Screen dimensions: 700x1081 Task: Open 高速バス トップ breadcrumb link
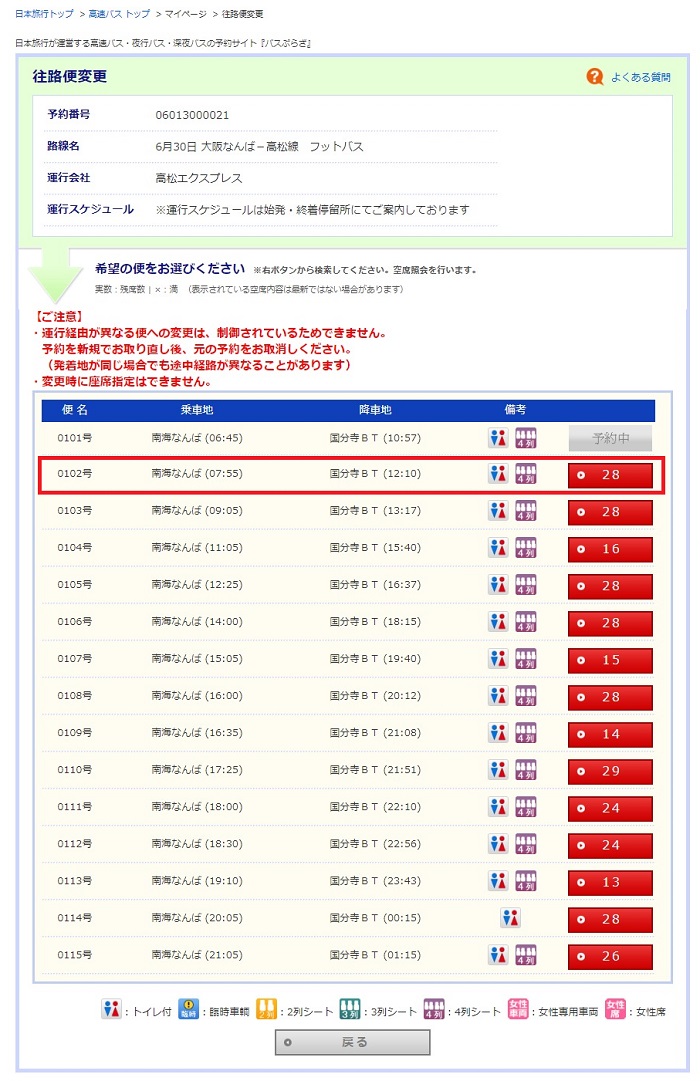pos(119,14)
